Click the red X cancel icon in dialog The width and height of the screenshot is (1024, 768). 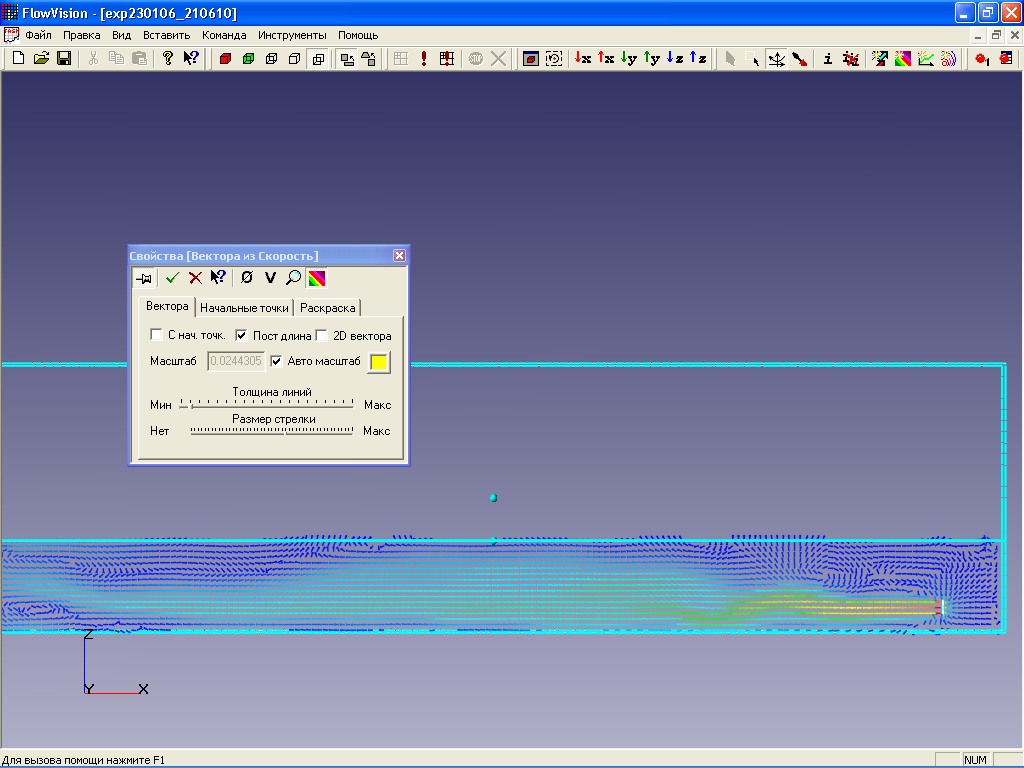point(195,278)
